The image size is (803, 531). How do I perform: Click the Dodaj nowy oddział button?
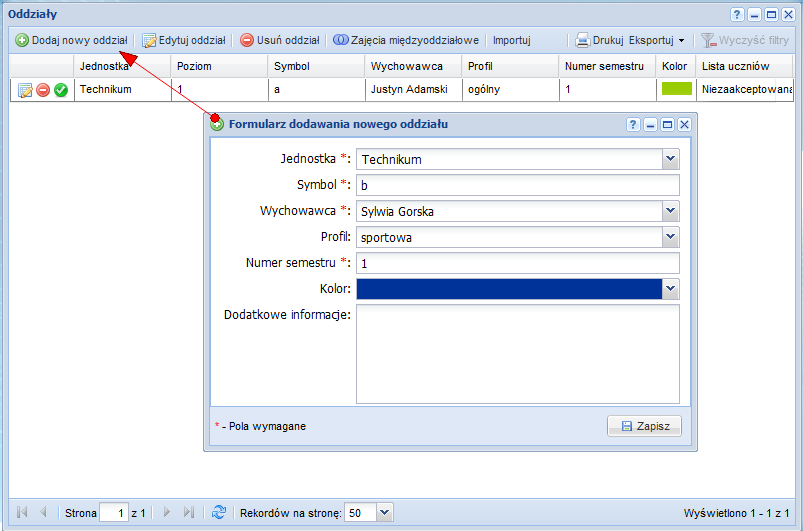point(71,40)
